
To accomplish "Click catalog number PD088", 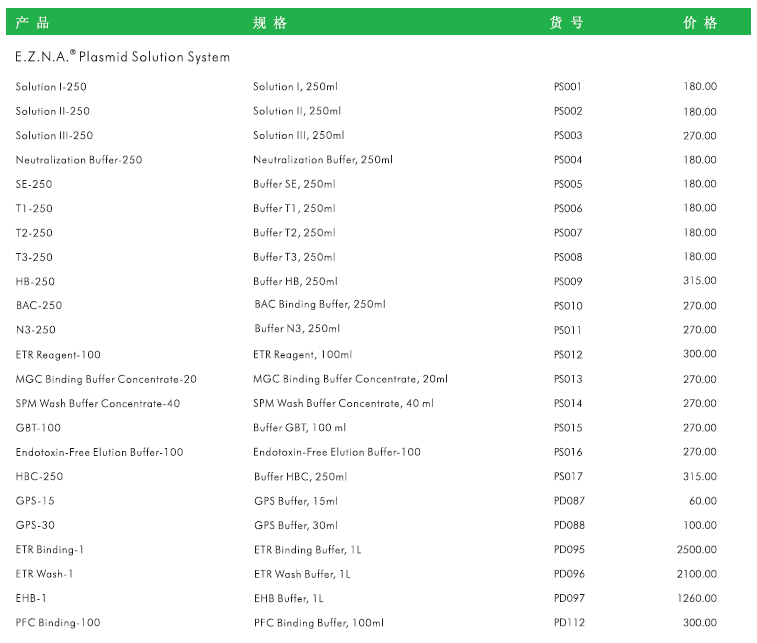I will tap(569, 525).
